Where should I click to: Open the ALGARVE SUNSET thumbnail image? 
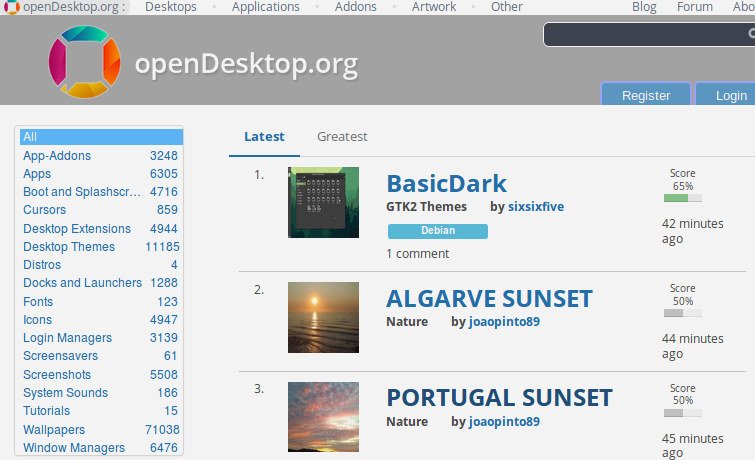(323, 317)
